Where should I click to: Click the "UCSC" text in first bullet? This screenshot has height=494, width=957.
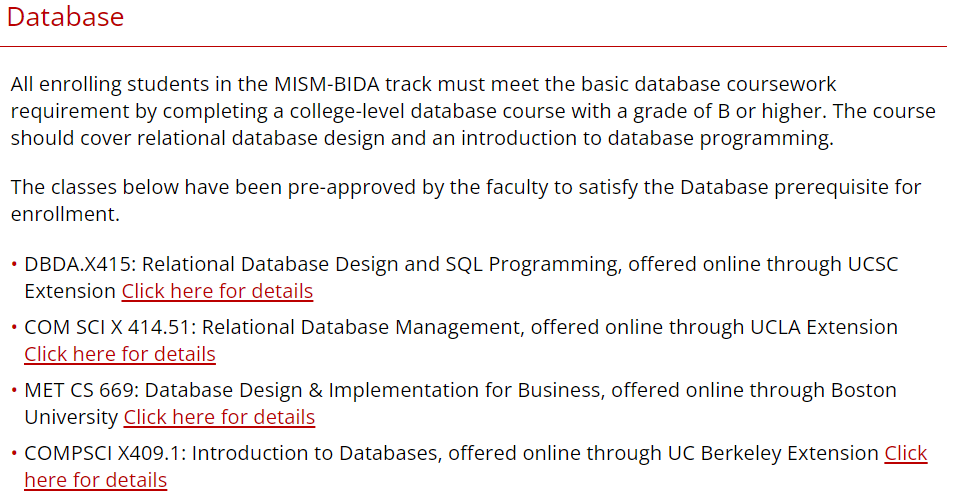[873, 264]
